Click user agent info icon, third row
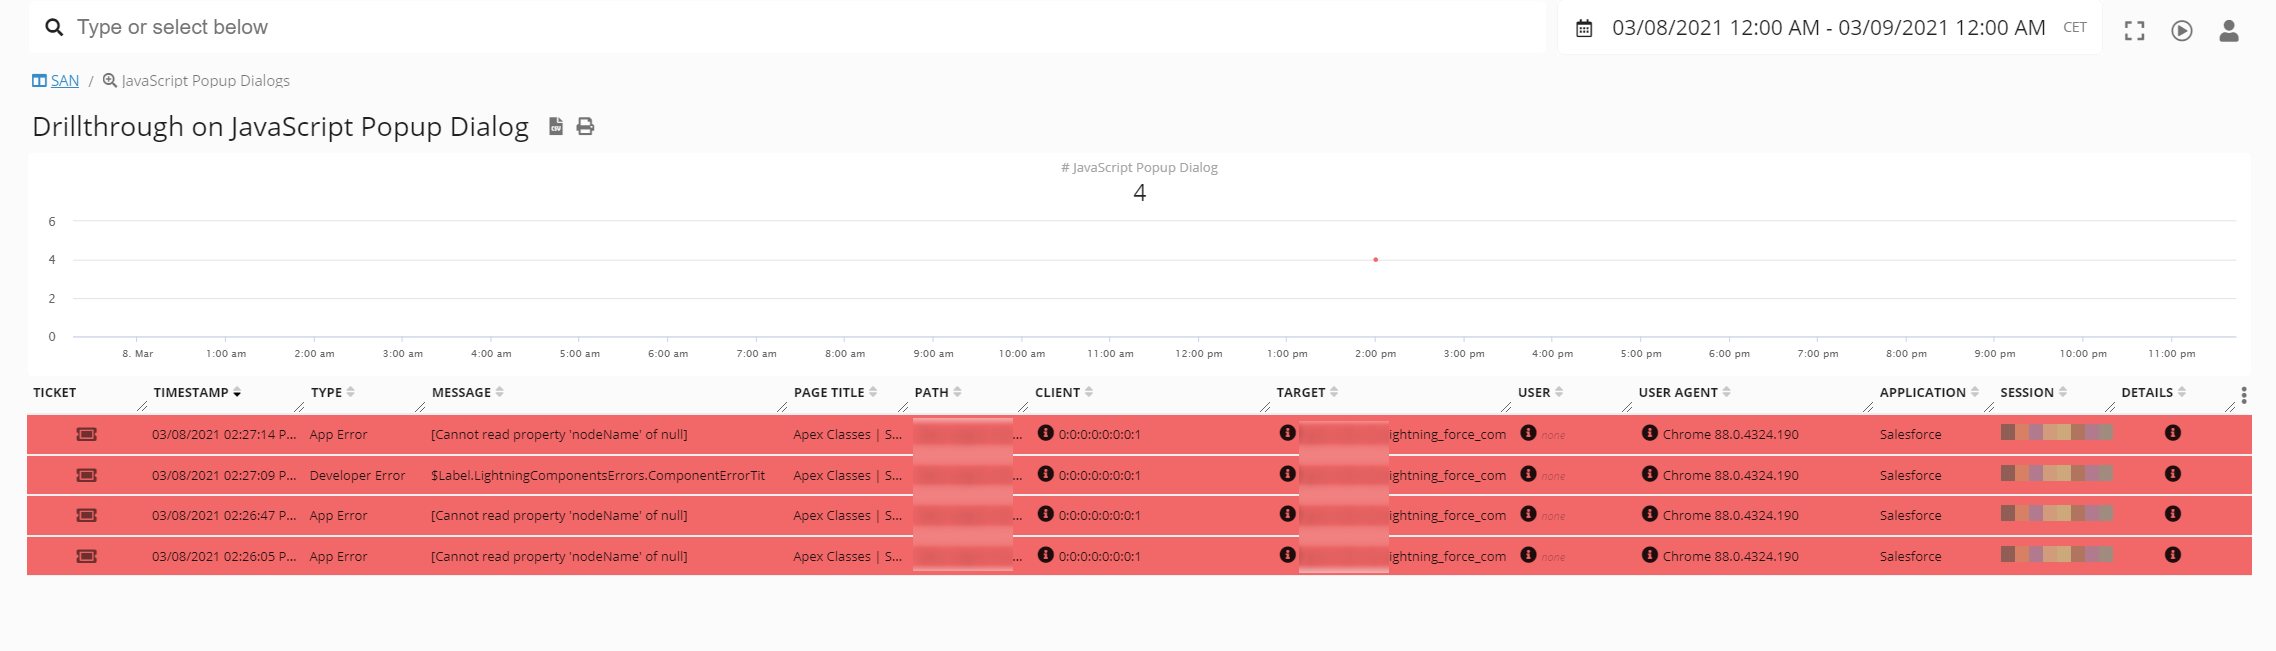2276x651 pixels. tap(1650, 514)
